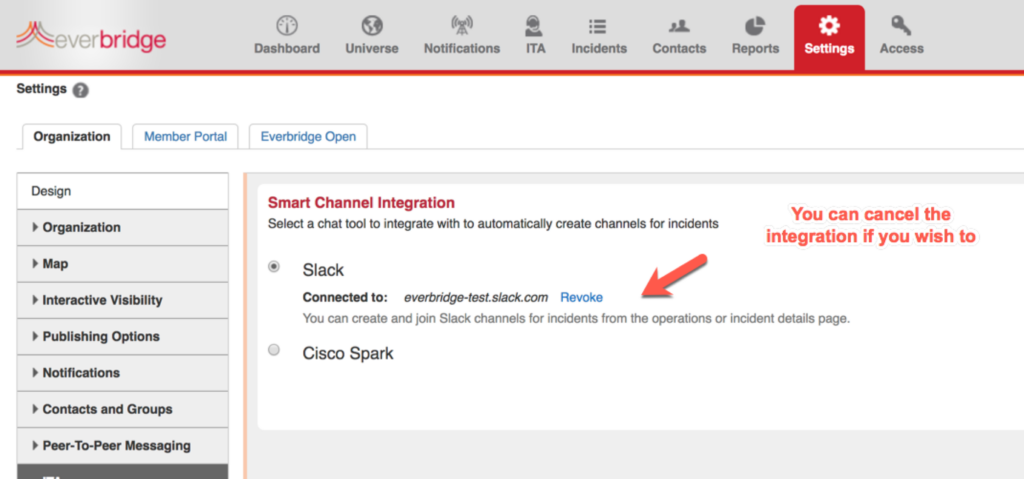Open the Dashboard gauge icon
1024x479 pixels.
click(287, 26)
